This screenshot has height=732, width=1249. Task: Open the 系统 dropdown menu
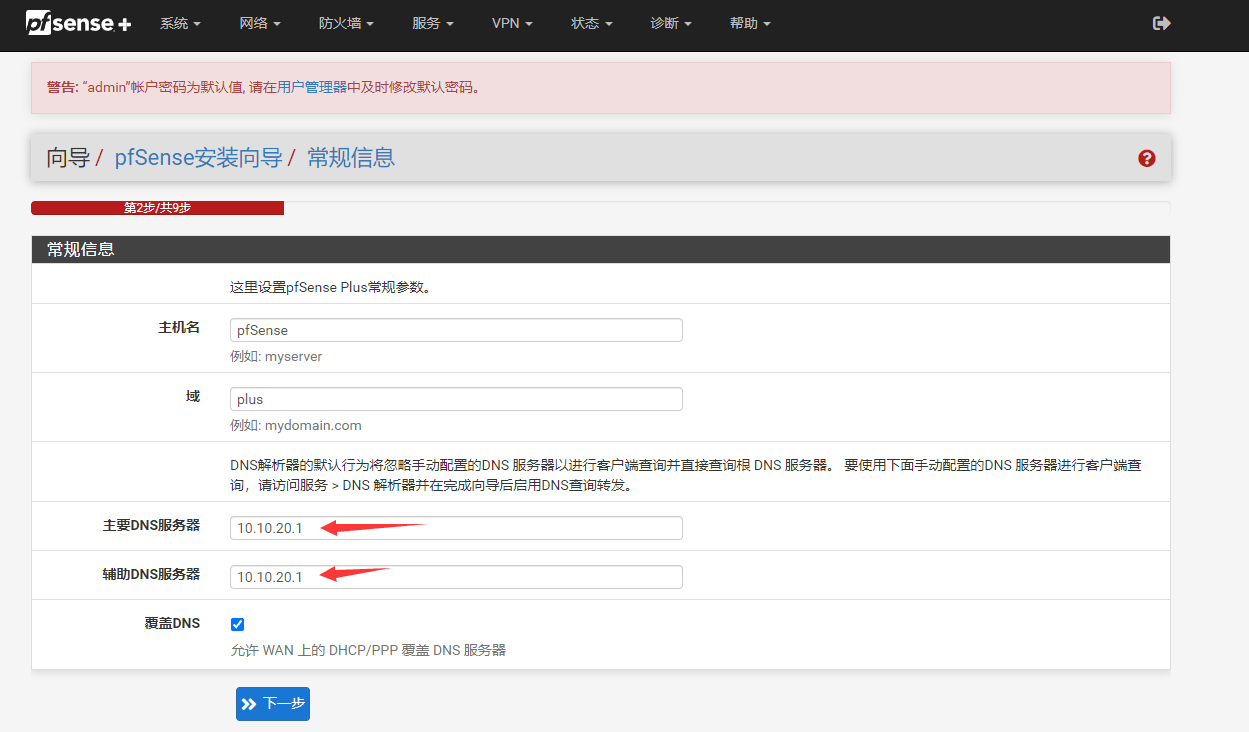(180, 23)
